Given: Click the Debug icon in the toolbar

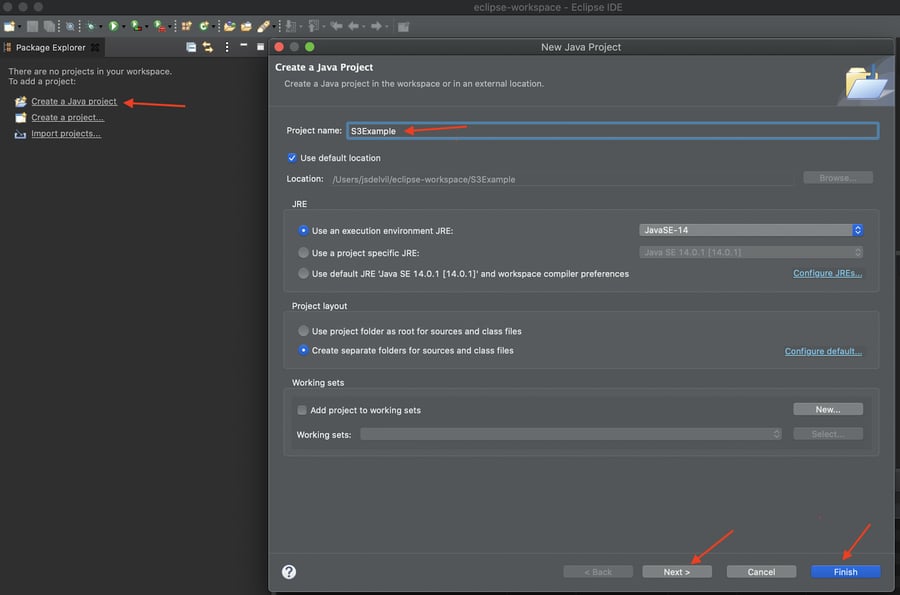Looking at the screenshot, I should tap(91, 25).
